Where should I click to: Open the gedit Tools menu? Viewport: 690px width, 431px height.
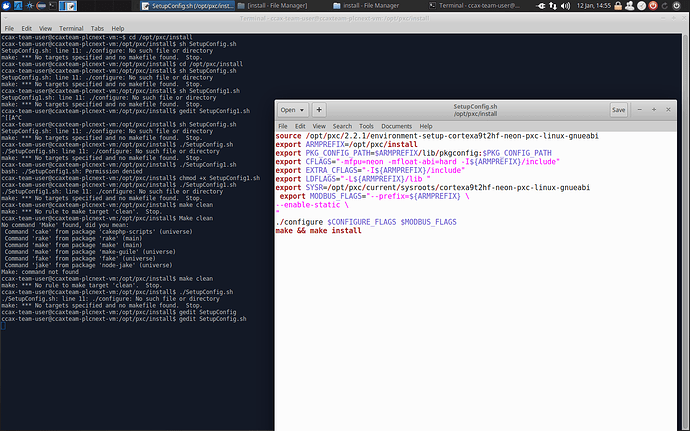coord(366,126)
